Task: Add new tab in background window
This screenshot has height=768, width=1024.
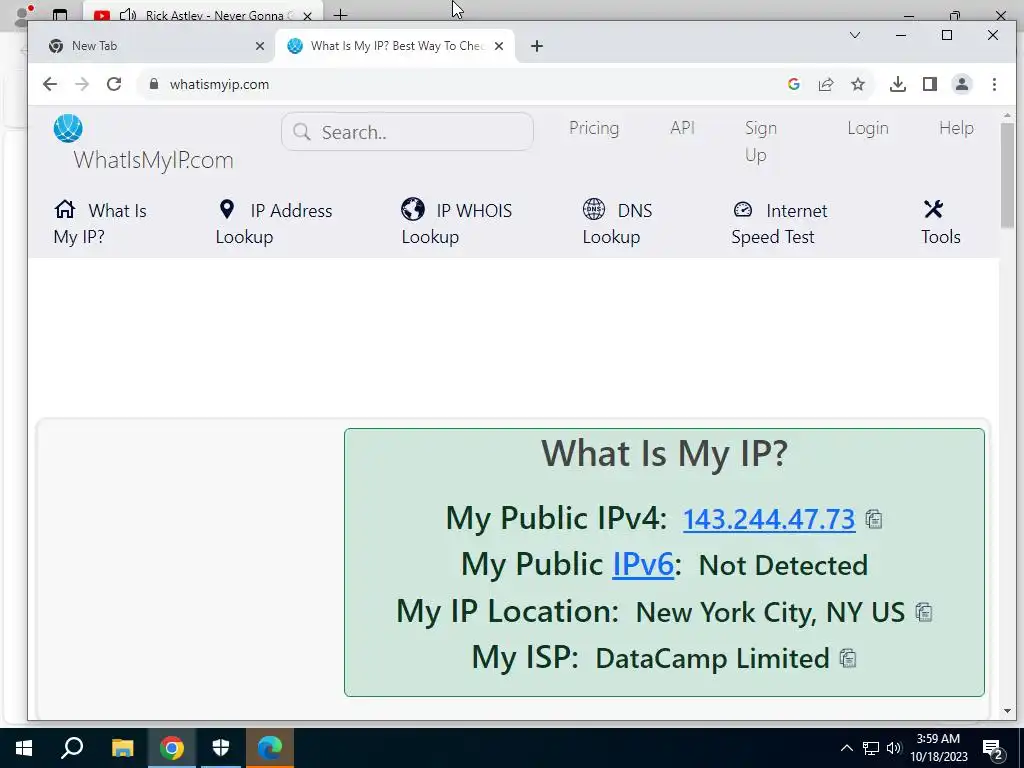Action: click(x=341, y=14)
